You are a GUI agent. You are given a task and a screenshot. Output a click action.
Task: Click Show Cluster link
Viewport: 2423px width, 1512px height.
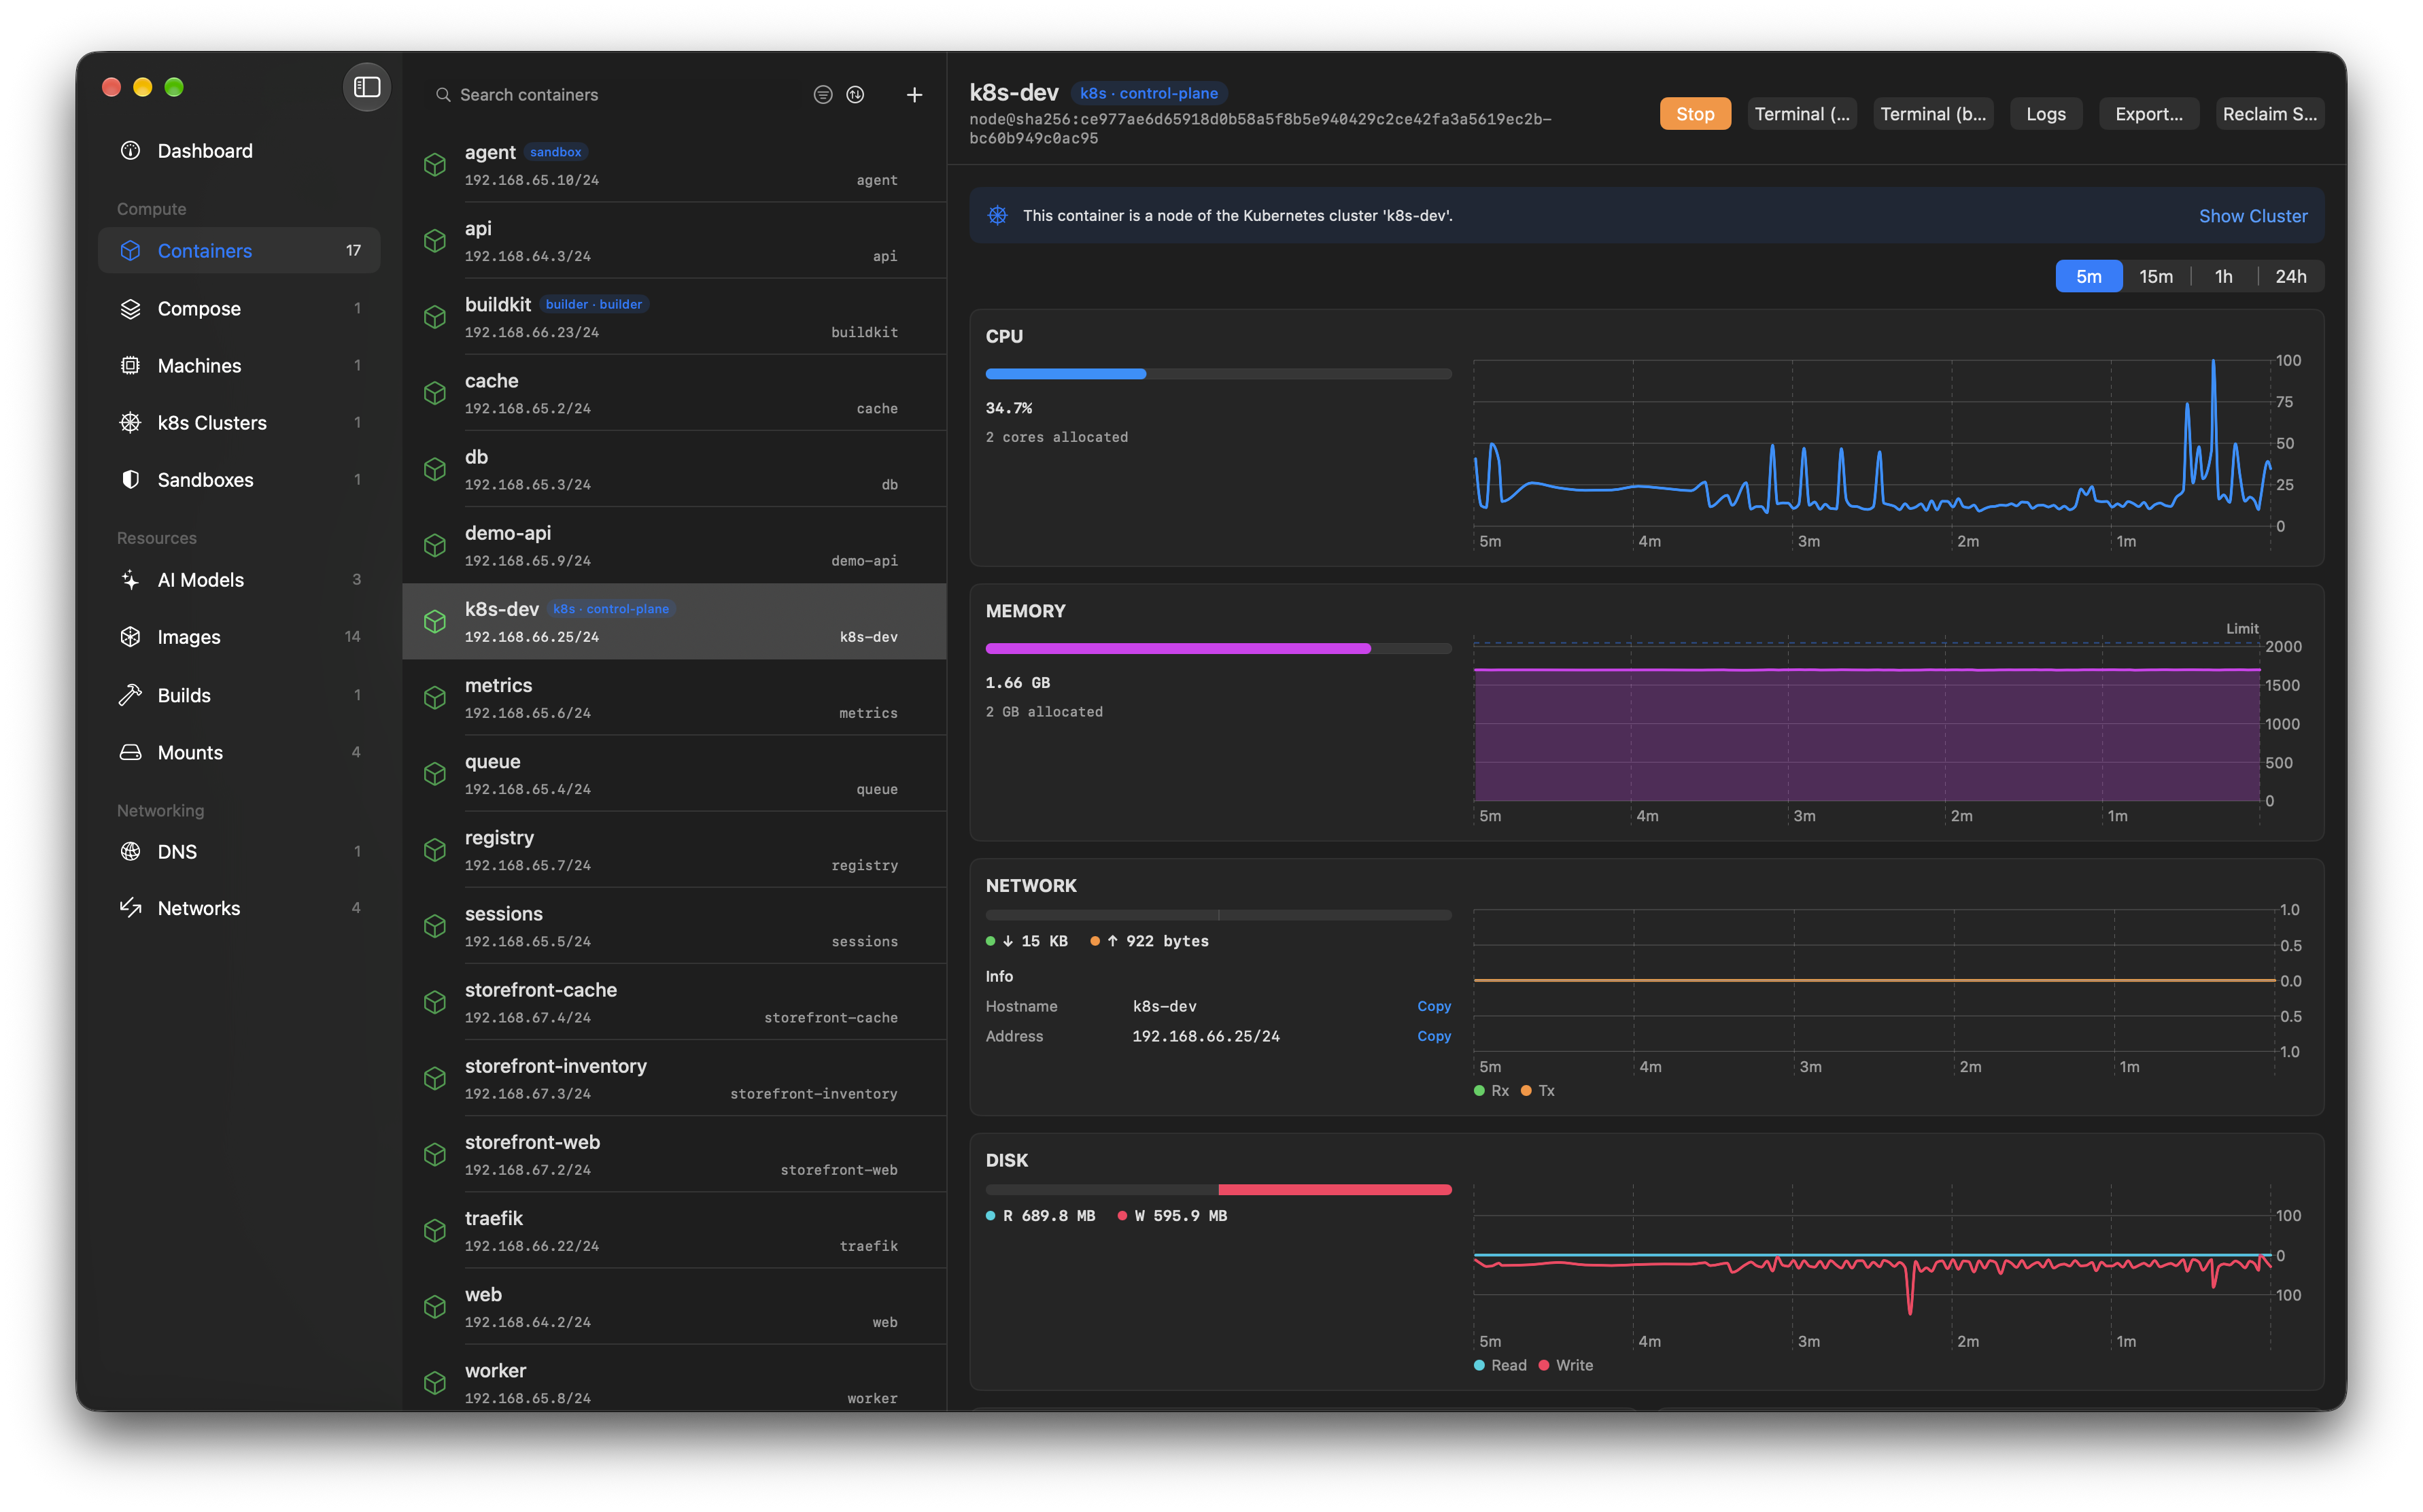tap(2252, 216)
